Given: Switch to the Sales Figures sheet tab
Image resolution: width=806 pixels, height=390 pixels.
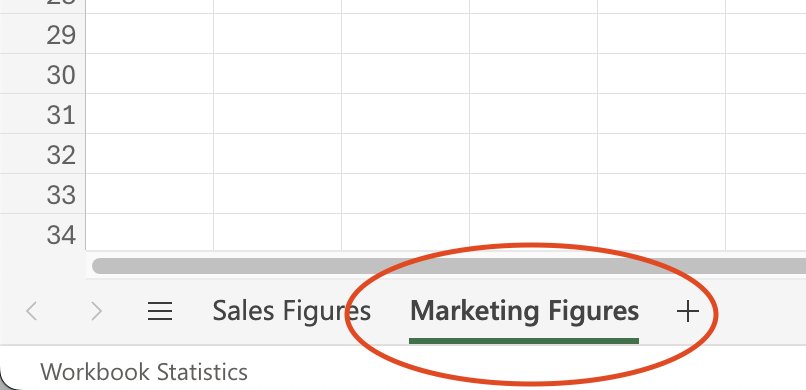Looking at the screenshot, I should tap(291, 311).
